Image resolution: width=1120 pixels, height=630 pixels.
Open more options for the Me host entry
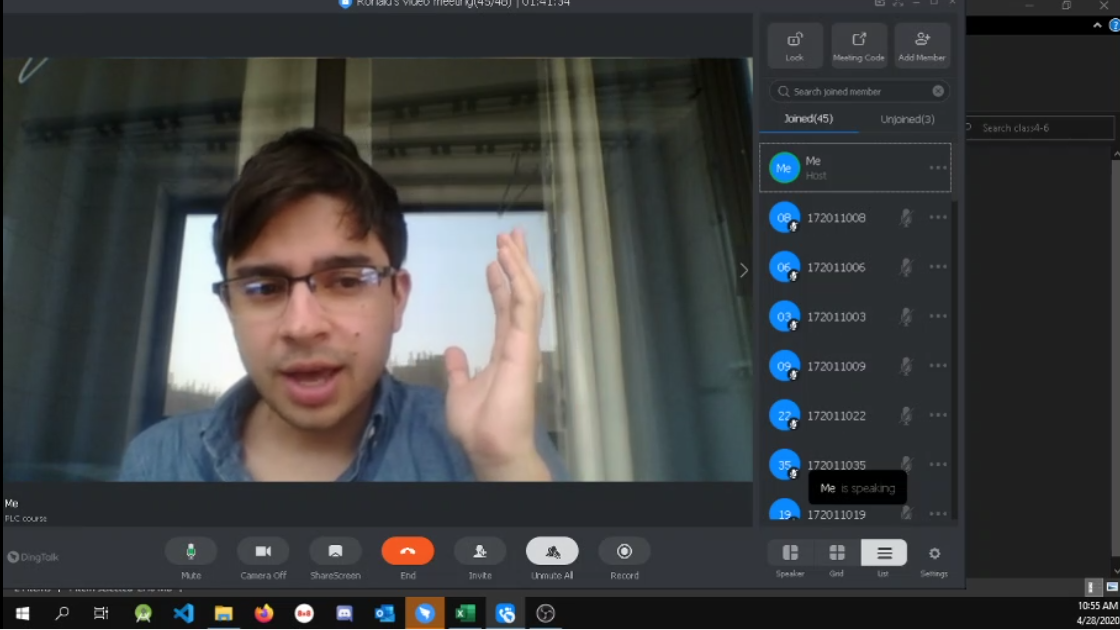tap(938, 168)
